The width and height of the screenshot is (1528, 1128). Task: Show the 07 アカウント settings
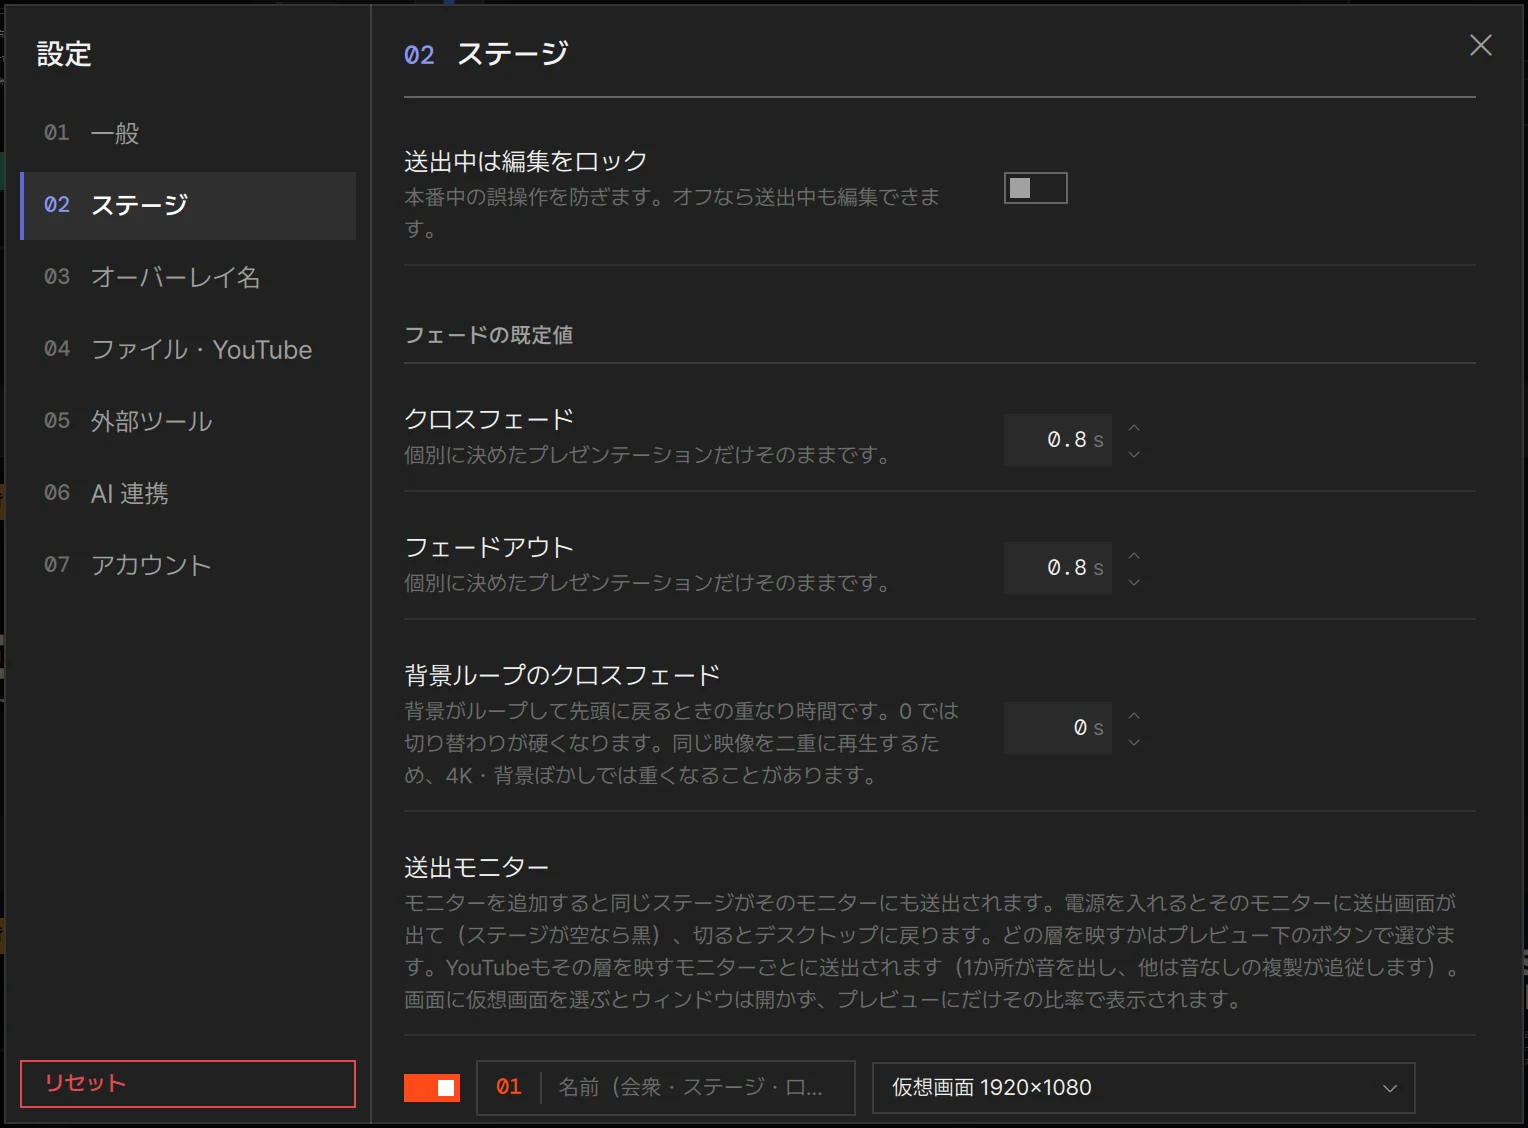188,565
